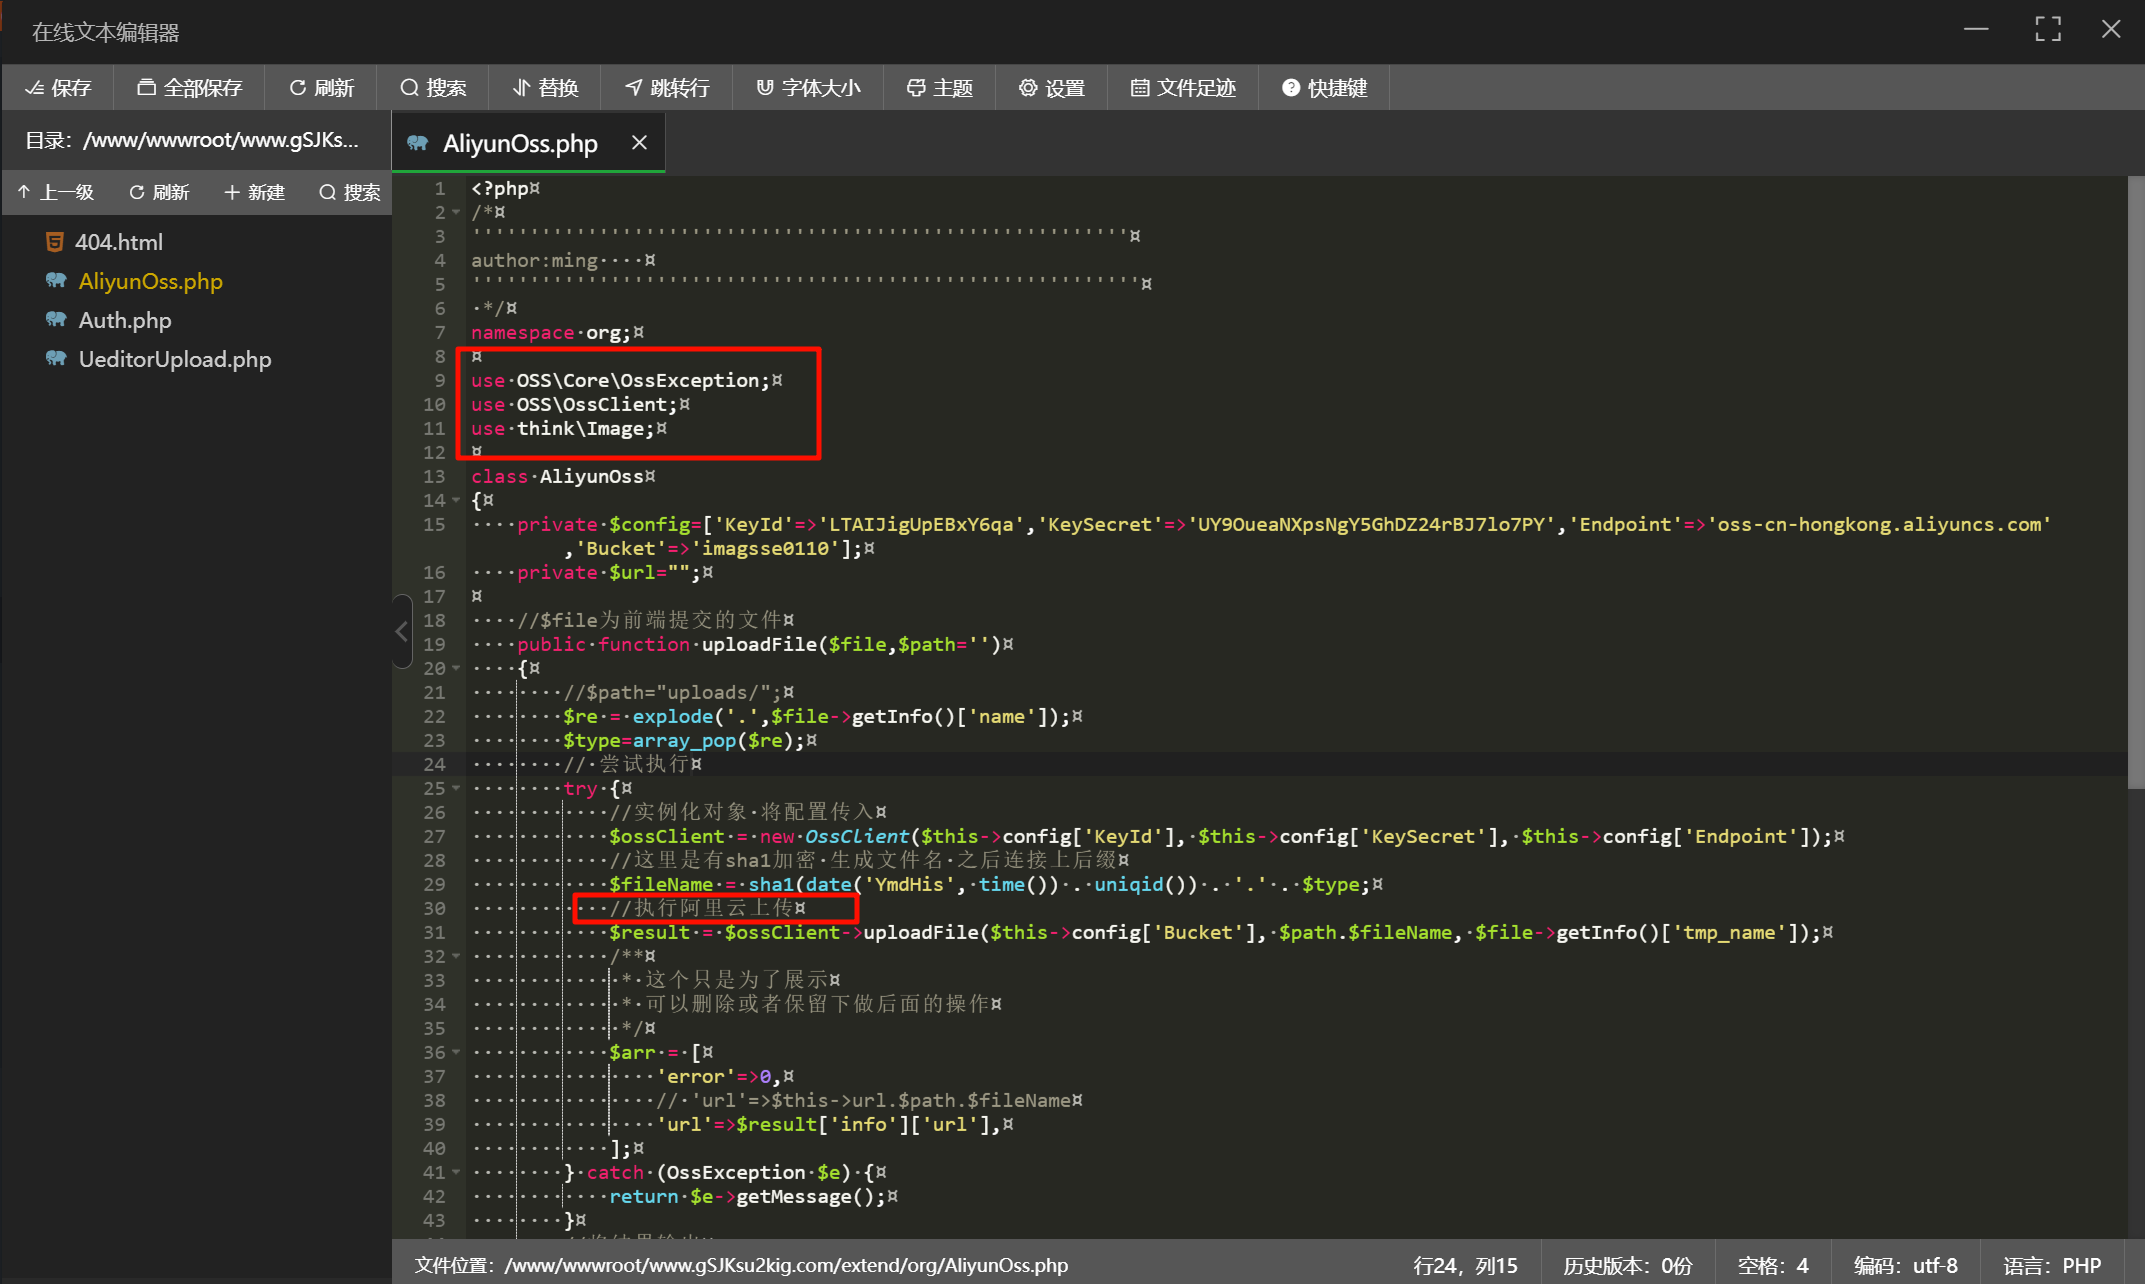Open Auth.php in file tree
This screenshot has width=2145, height=1284.
pyautogui.click(x=125, y=320)
